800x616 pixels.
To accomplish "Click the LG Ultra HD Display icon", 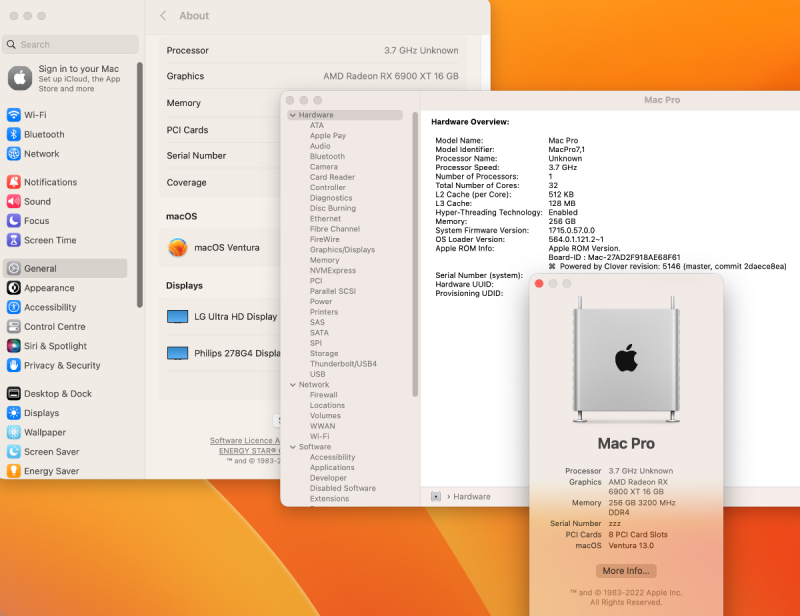I will [177, 317].
